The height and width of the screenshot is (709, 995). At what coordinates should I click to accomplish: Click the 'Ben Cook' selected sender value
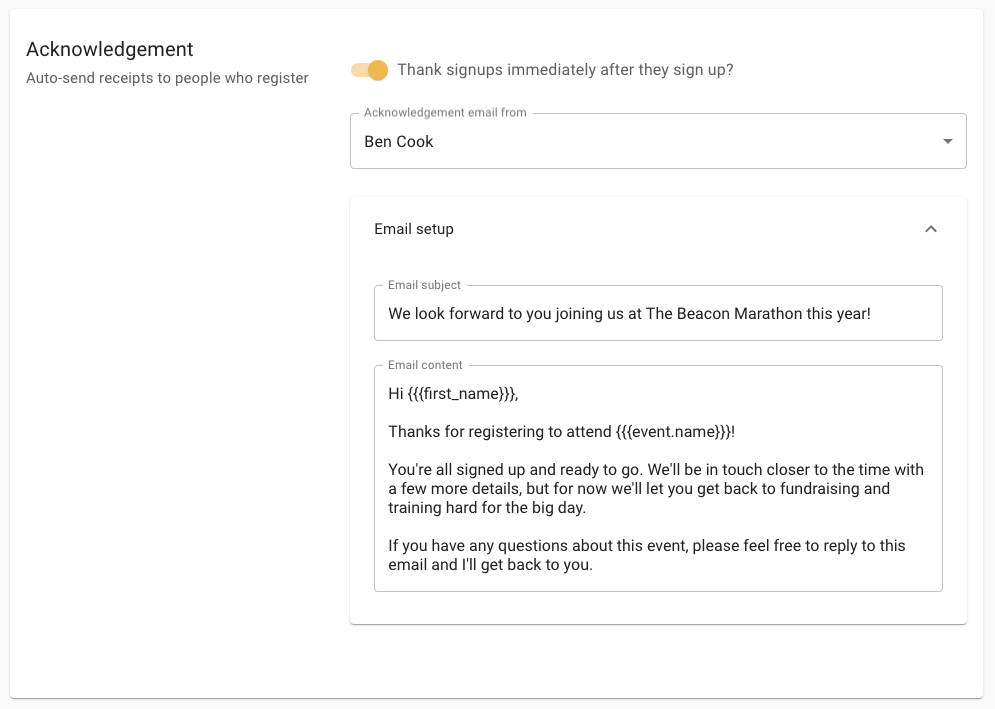click(399, 142)
